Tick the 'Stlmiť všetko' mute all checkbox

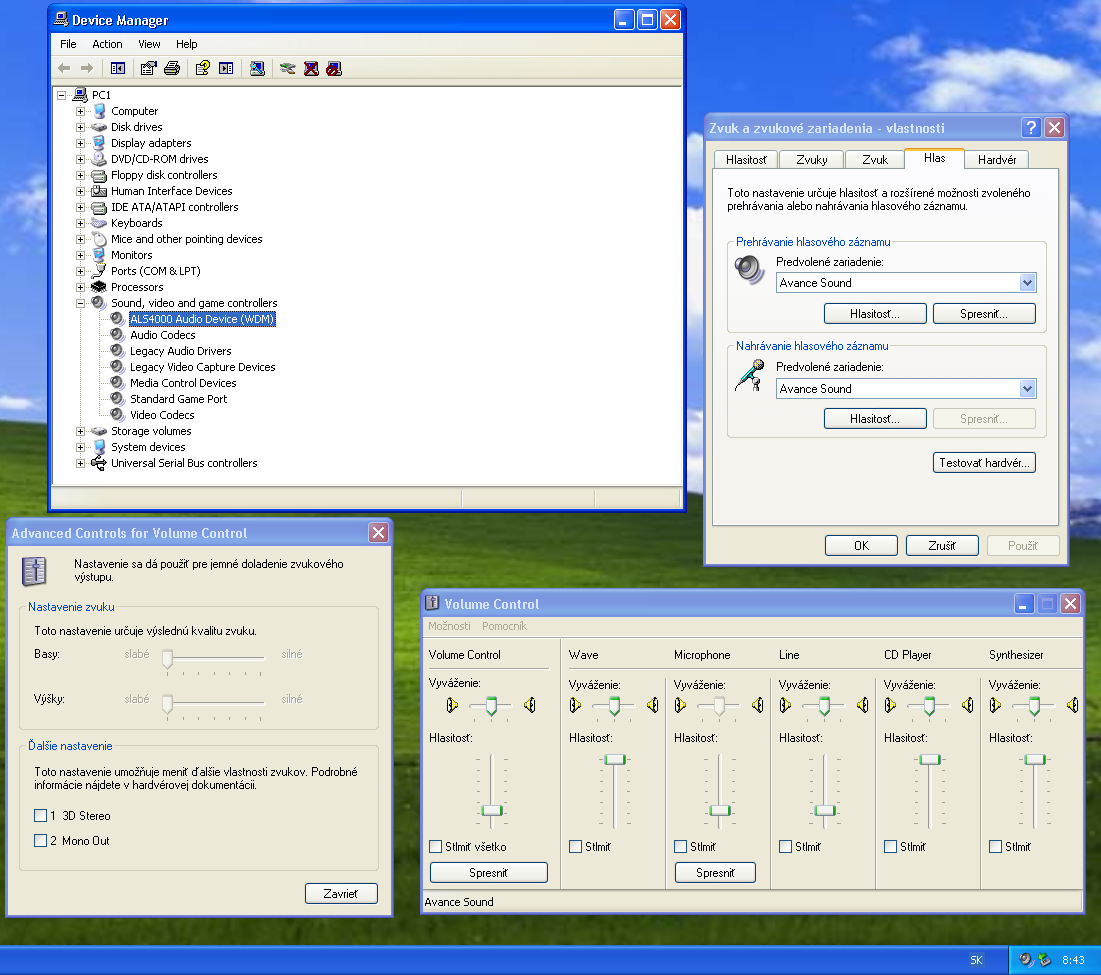pyautogui.click(x=436, y=847)
